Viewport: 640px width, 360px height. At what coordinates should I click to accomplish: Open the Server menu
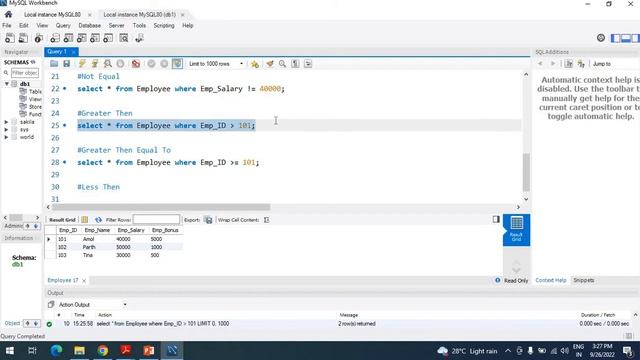point(116,25)
